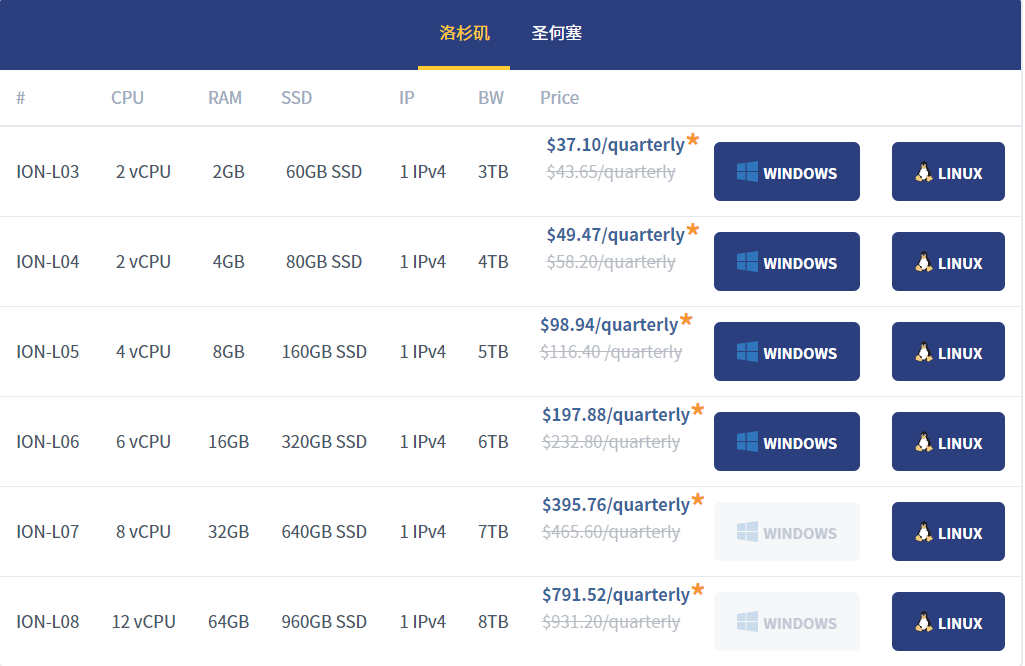The image size is (1025, 666).
Task: Click the Price column header
Action: click(x=559, y=97)
